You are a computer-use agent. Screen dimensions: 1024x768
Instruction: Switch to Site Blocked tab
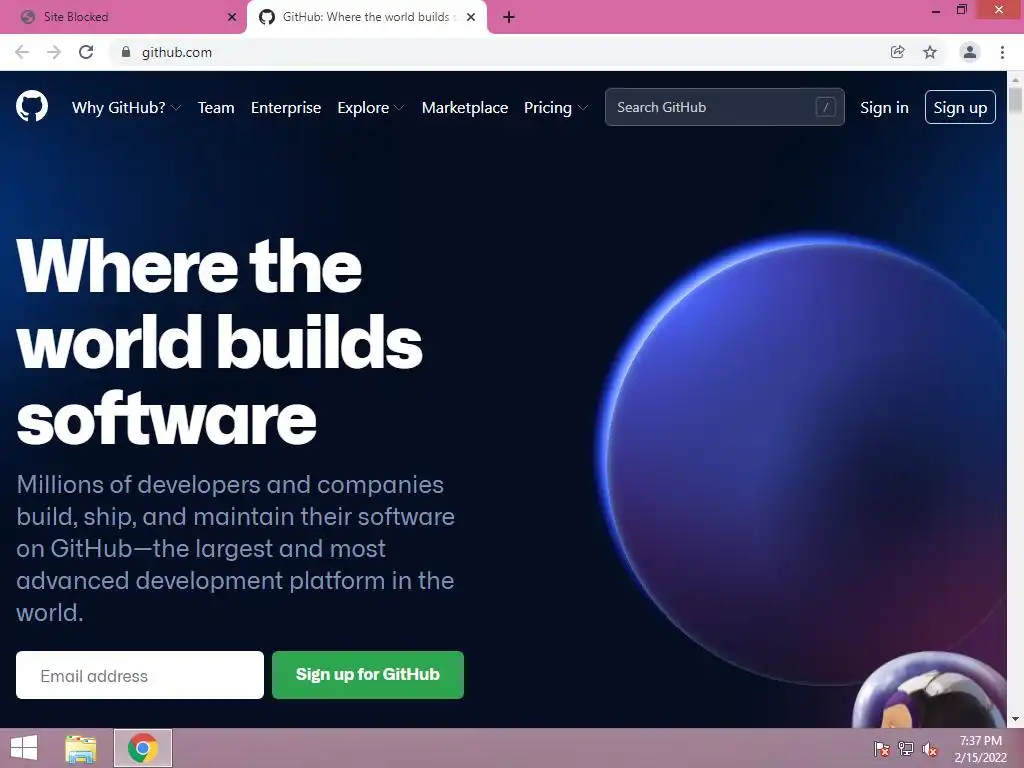point(123,17)
